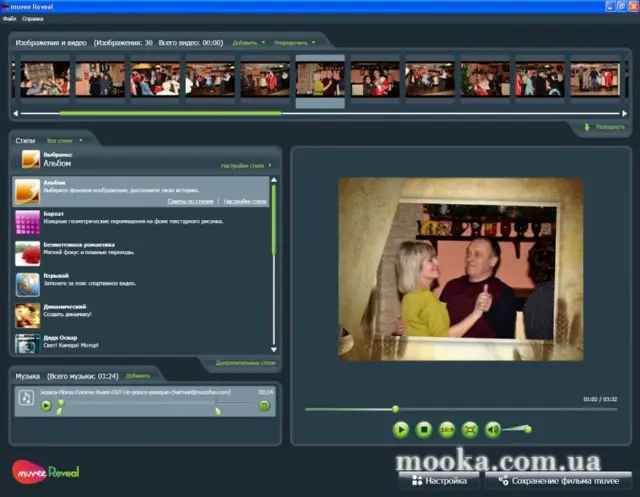Click the 01:02 / 03:32 time readout

click(600, 399)
